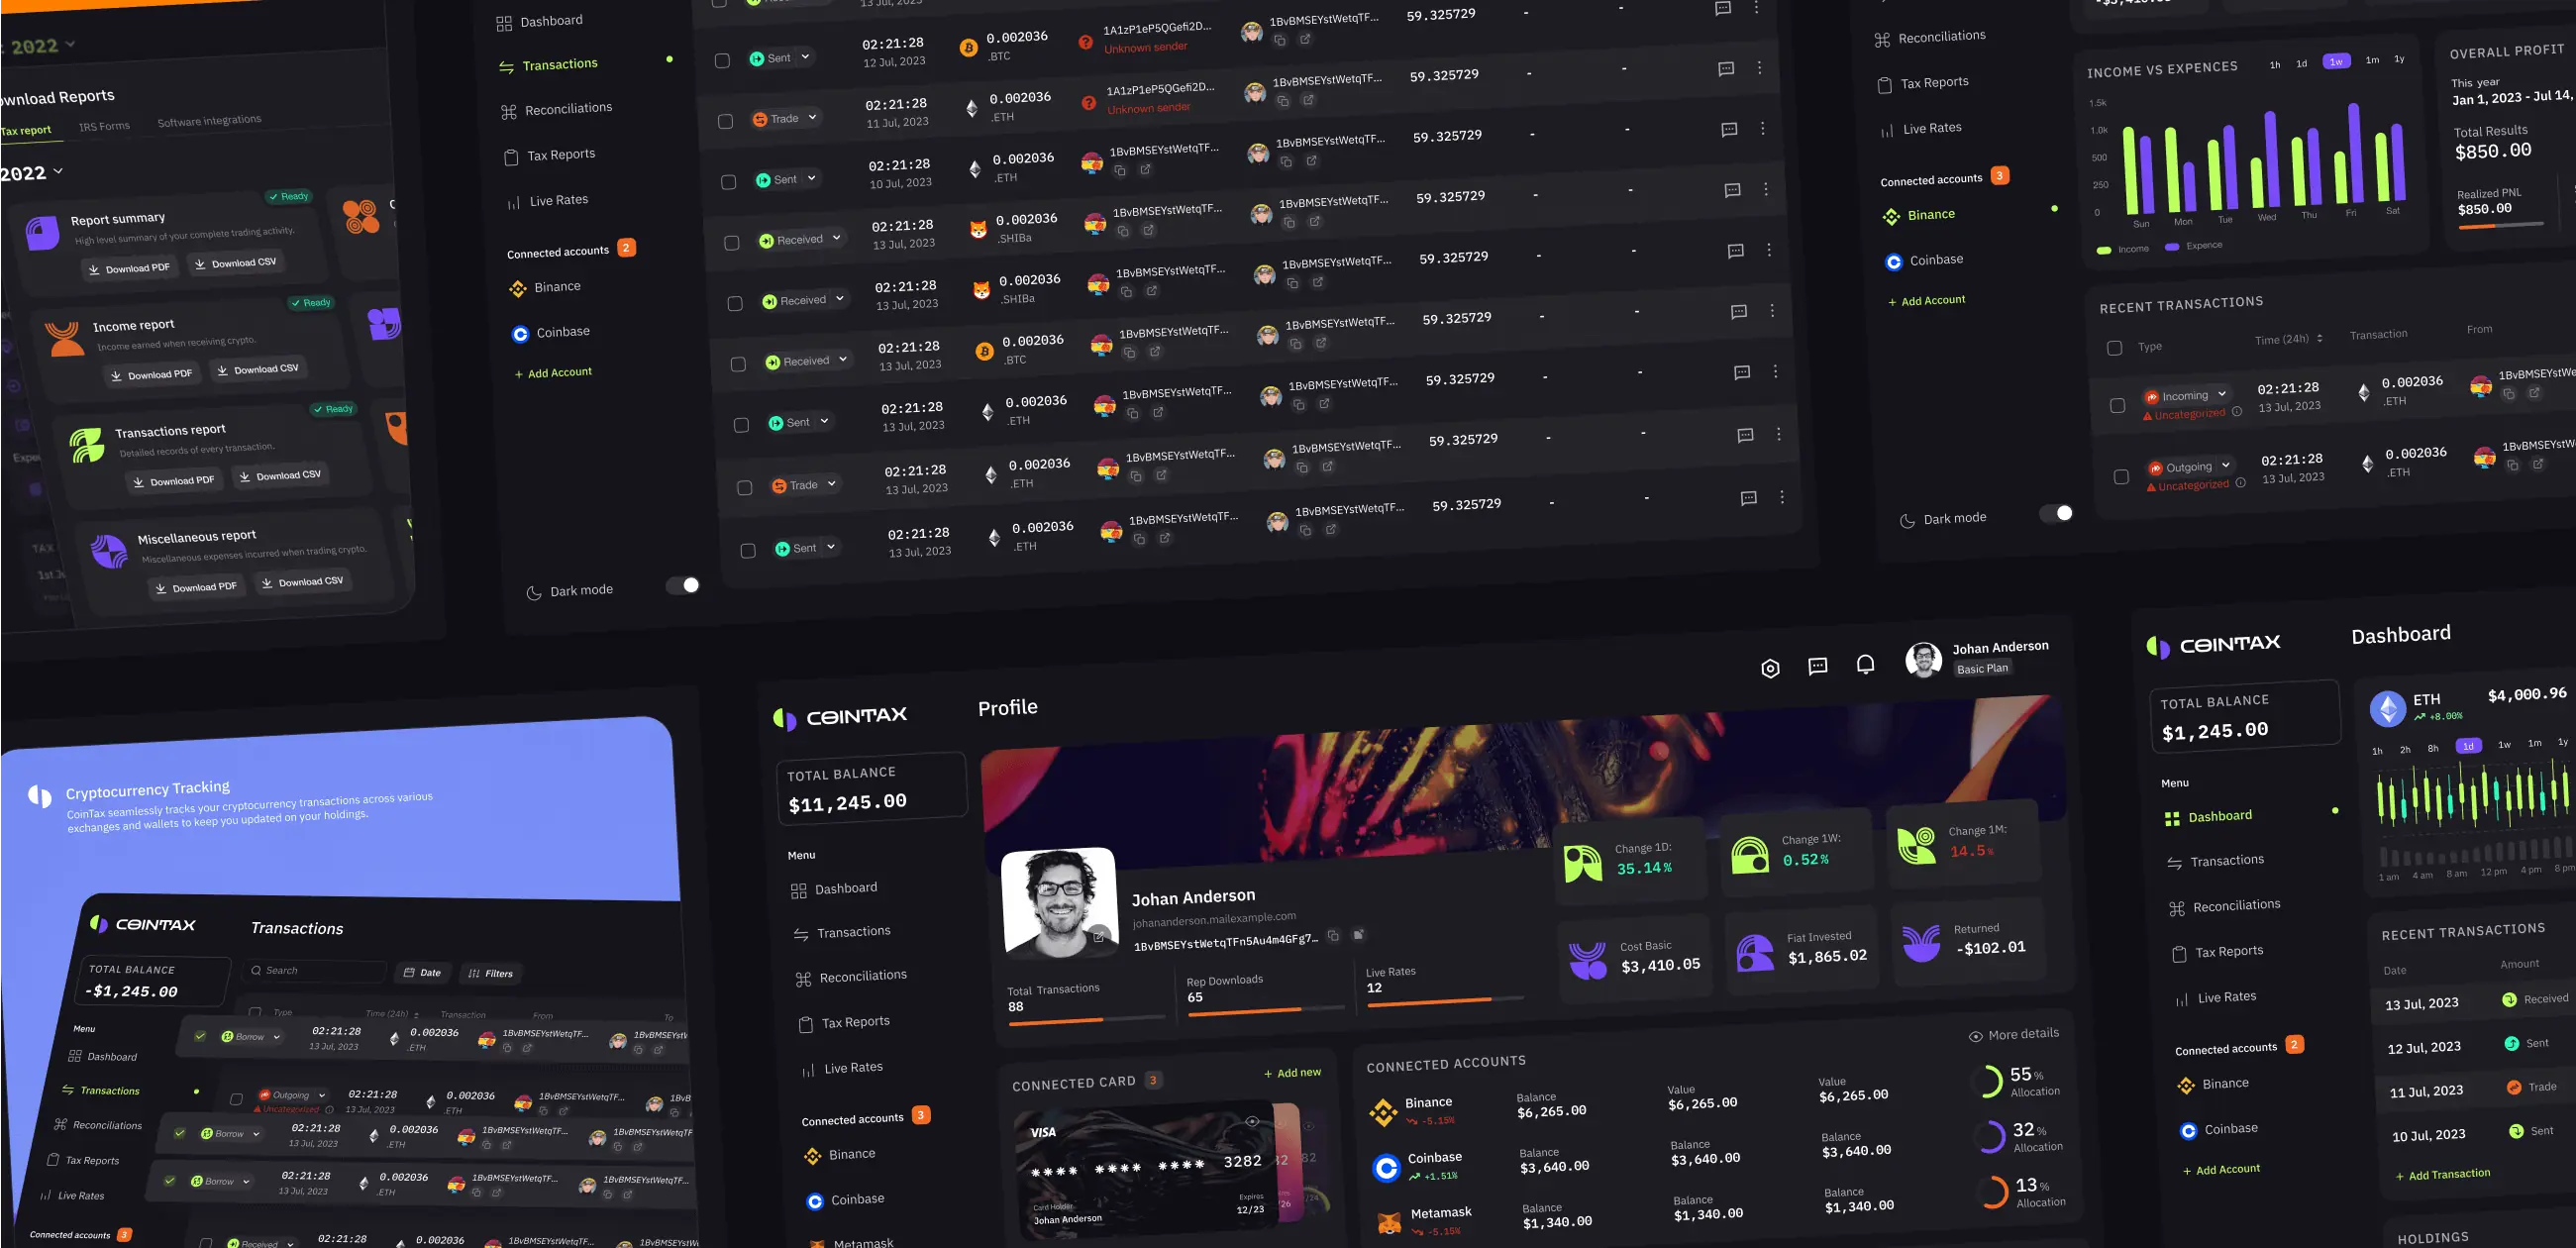
Task: Click eye icon on the Visa card
Action: [1252, 1121]
